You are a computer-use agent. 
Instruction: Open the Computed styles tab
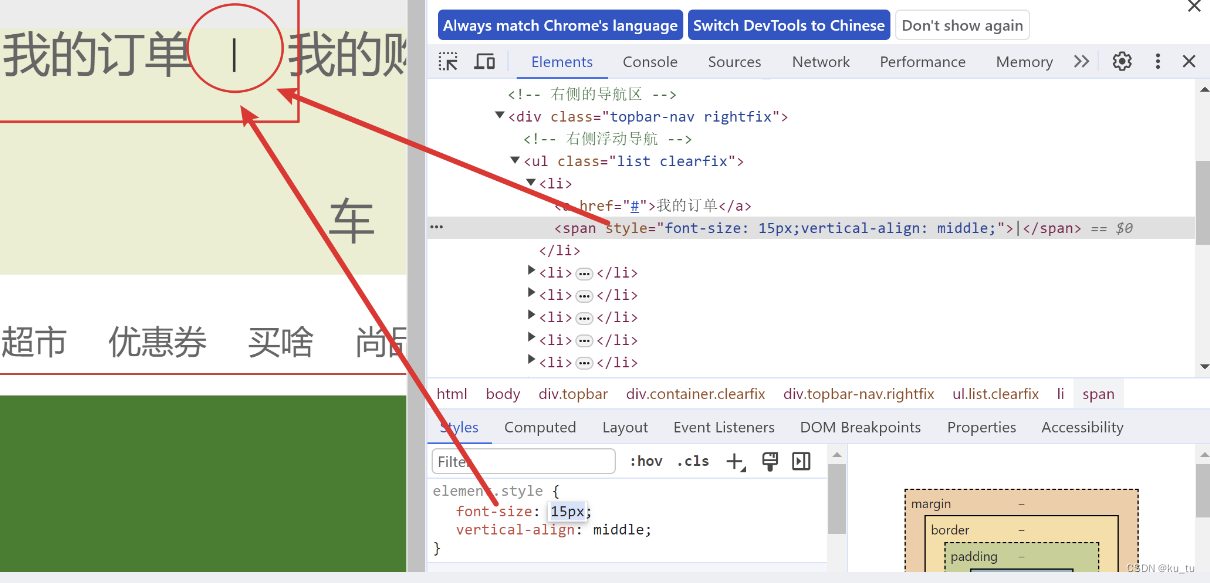coord(540,427)
